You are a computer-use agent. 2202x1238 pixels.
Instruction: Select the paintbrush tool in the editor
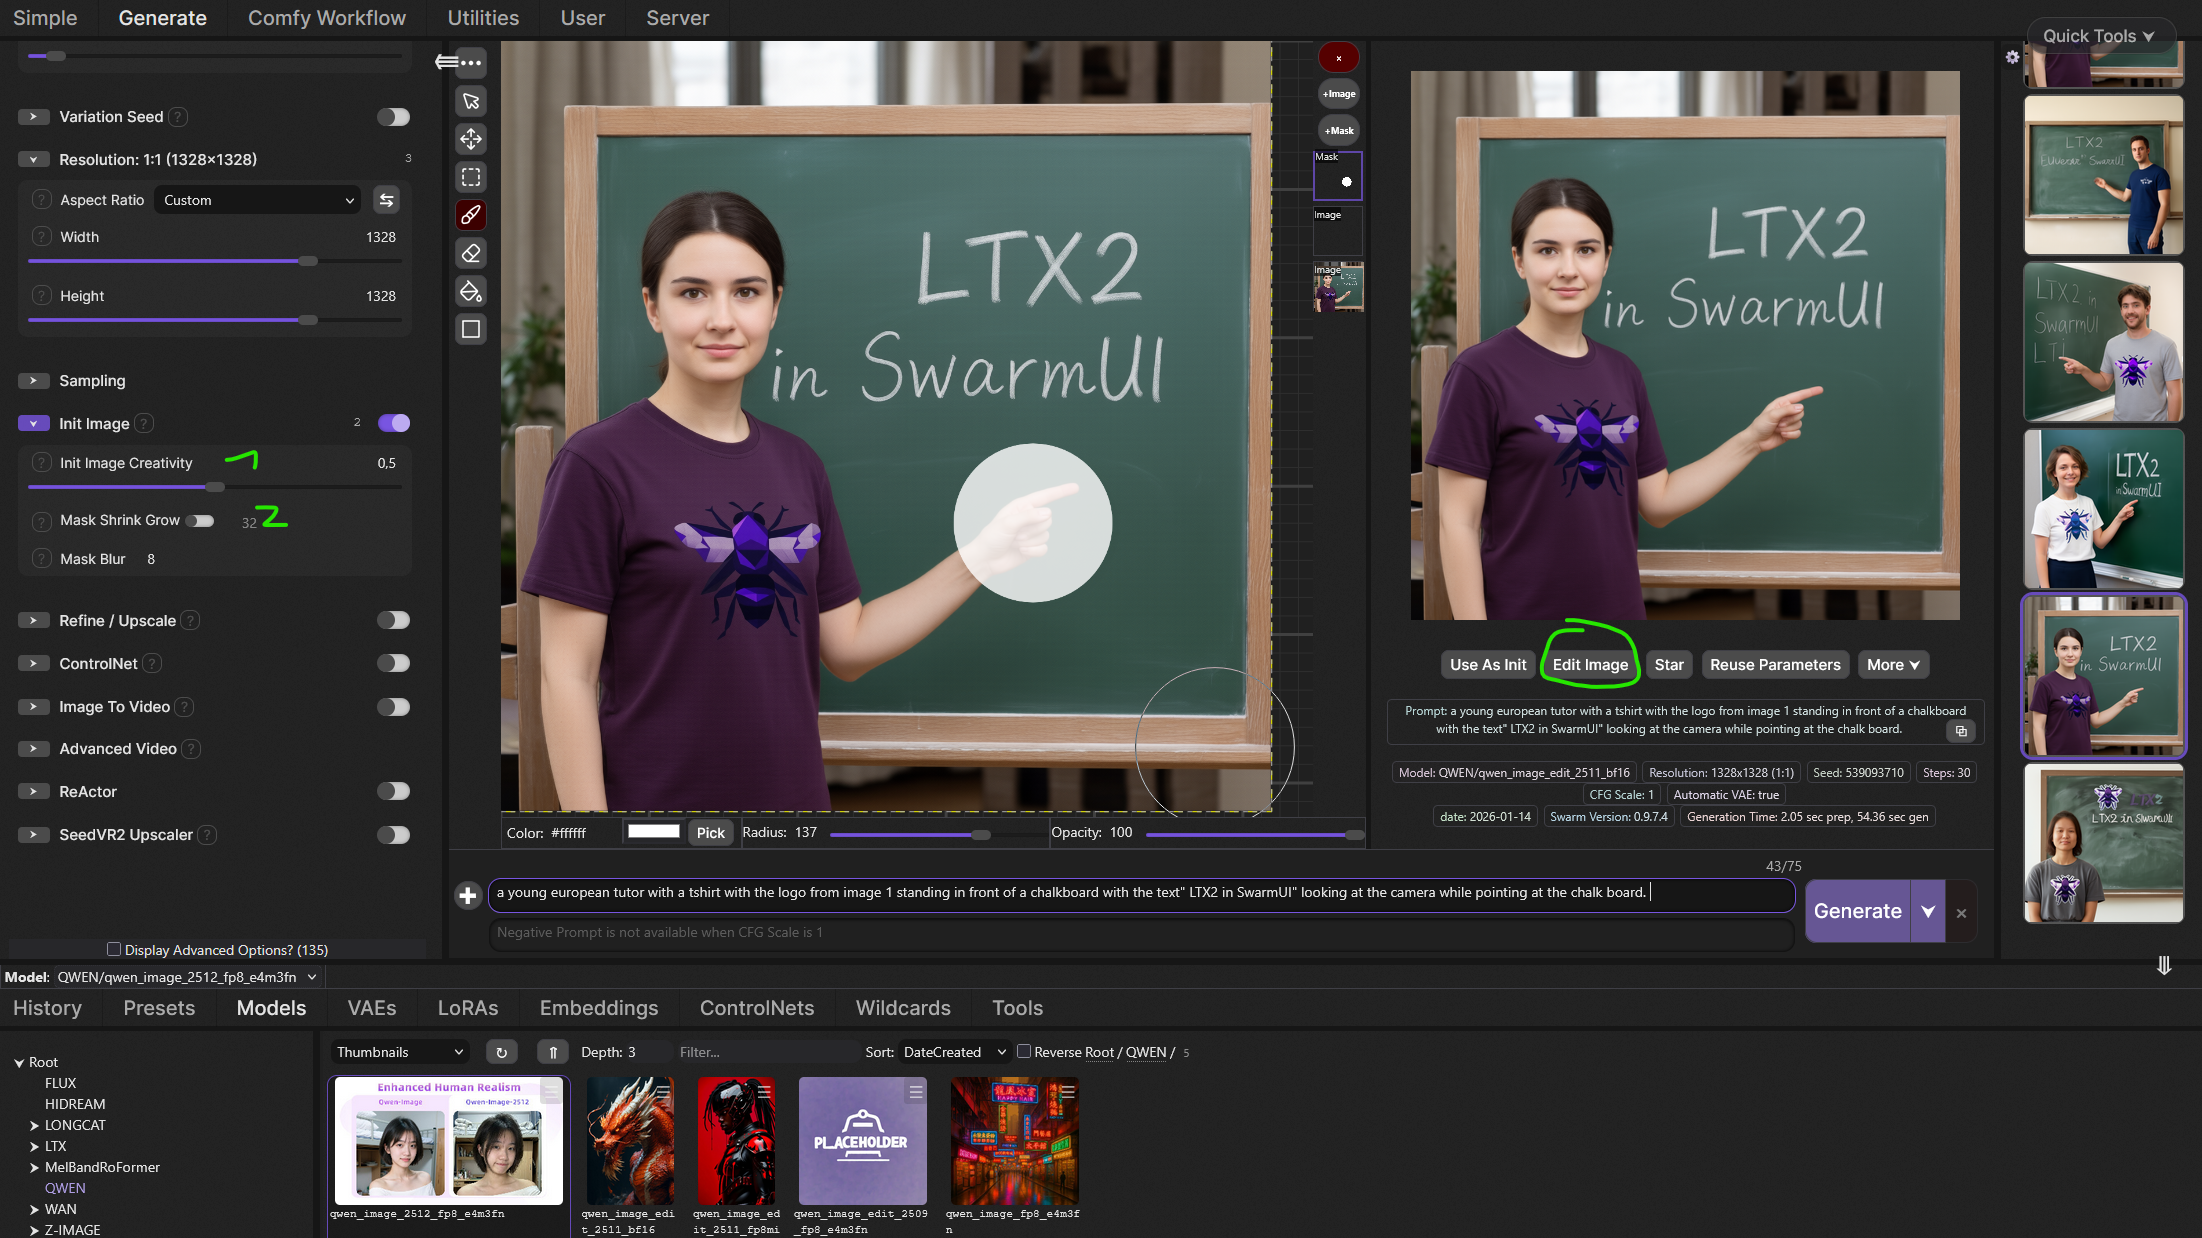pyautogui.click(x=471, y=215)
